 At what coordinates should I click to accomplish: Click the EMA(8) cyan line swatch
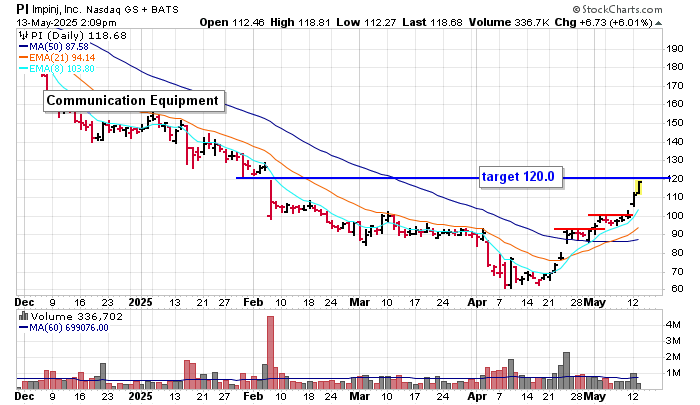point(24,69)
